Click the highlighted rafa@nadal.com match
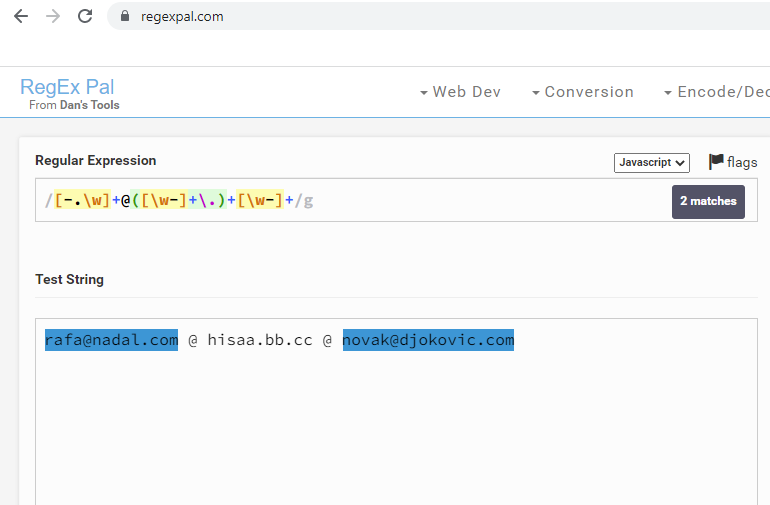 click(111, 340)
